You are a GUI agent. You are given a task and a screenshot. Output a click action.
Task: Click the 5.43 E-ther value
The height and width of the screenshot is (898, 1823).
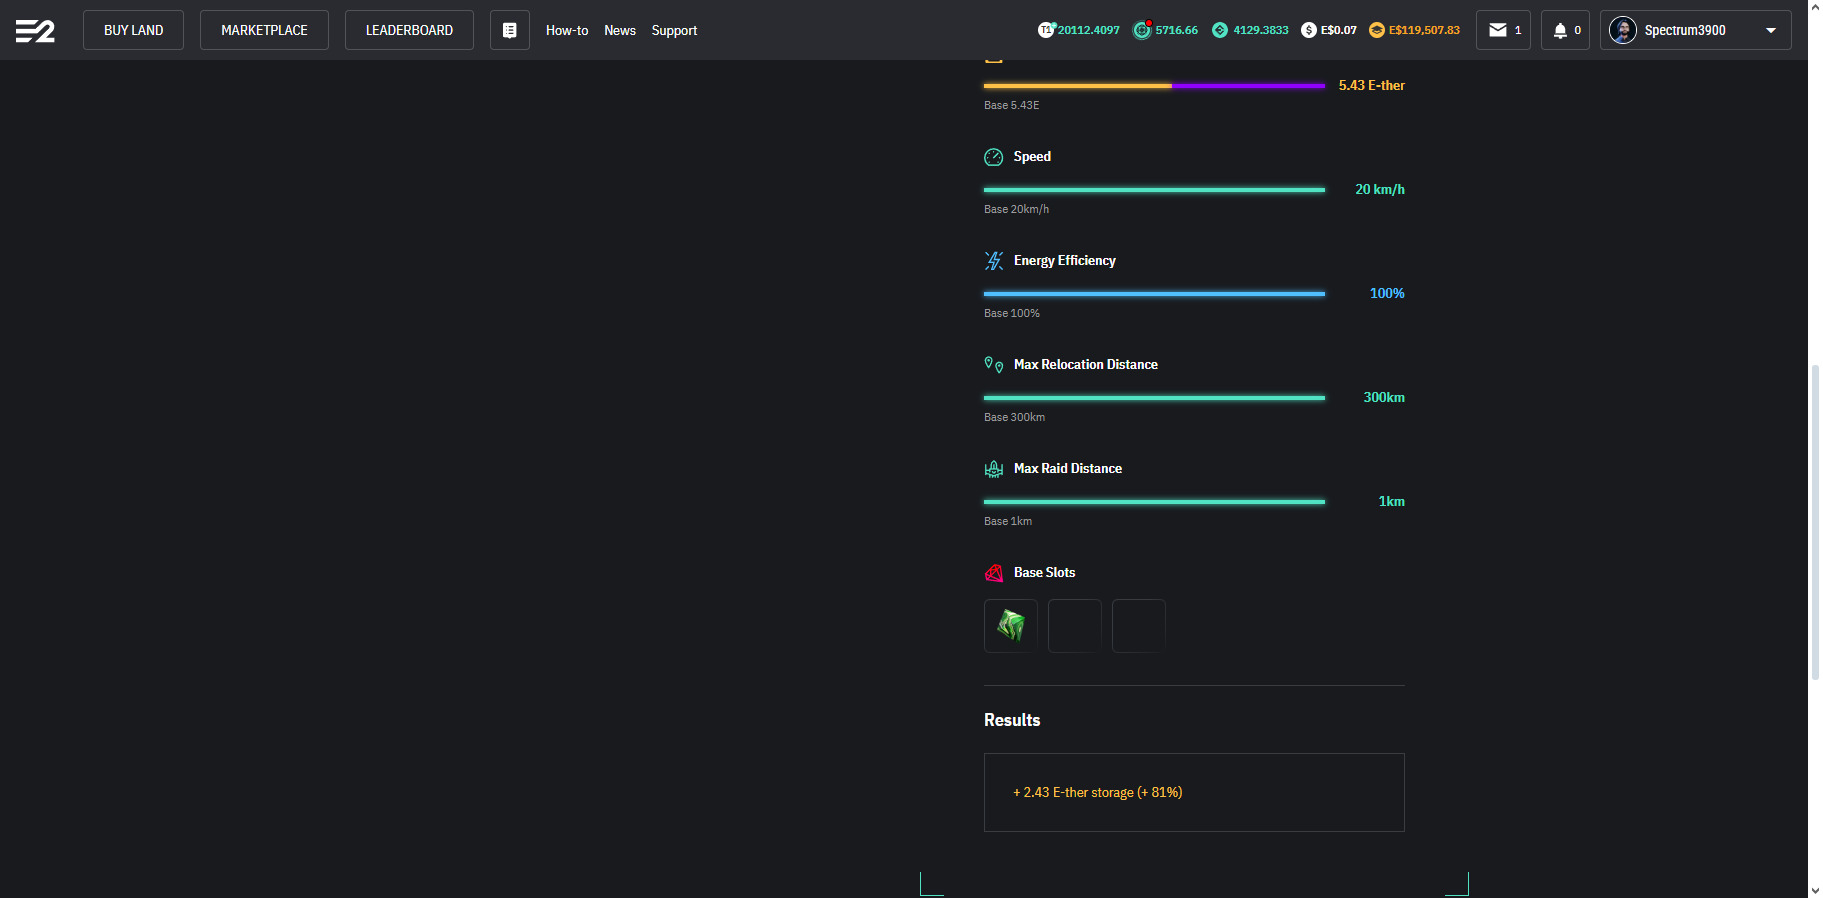pyautogui.click(x=1371, y=85)
